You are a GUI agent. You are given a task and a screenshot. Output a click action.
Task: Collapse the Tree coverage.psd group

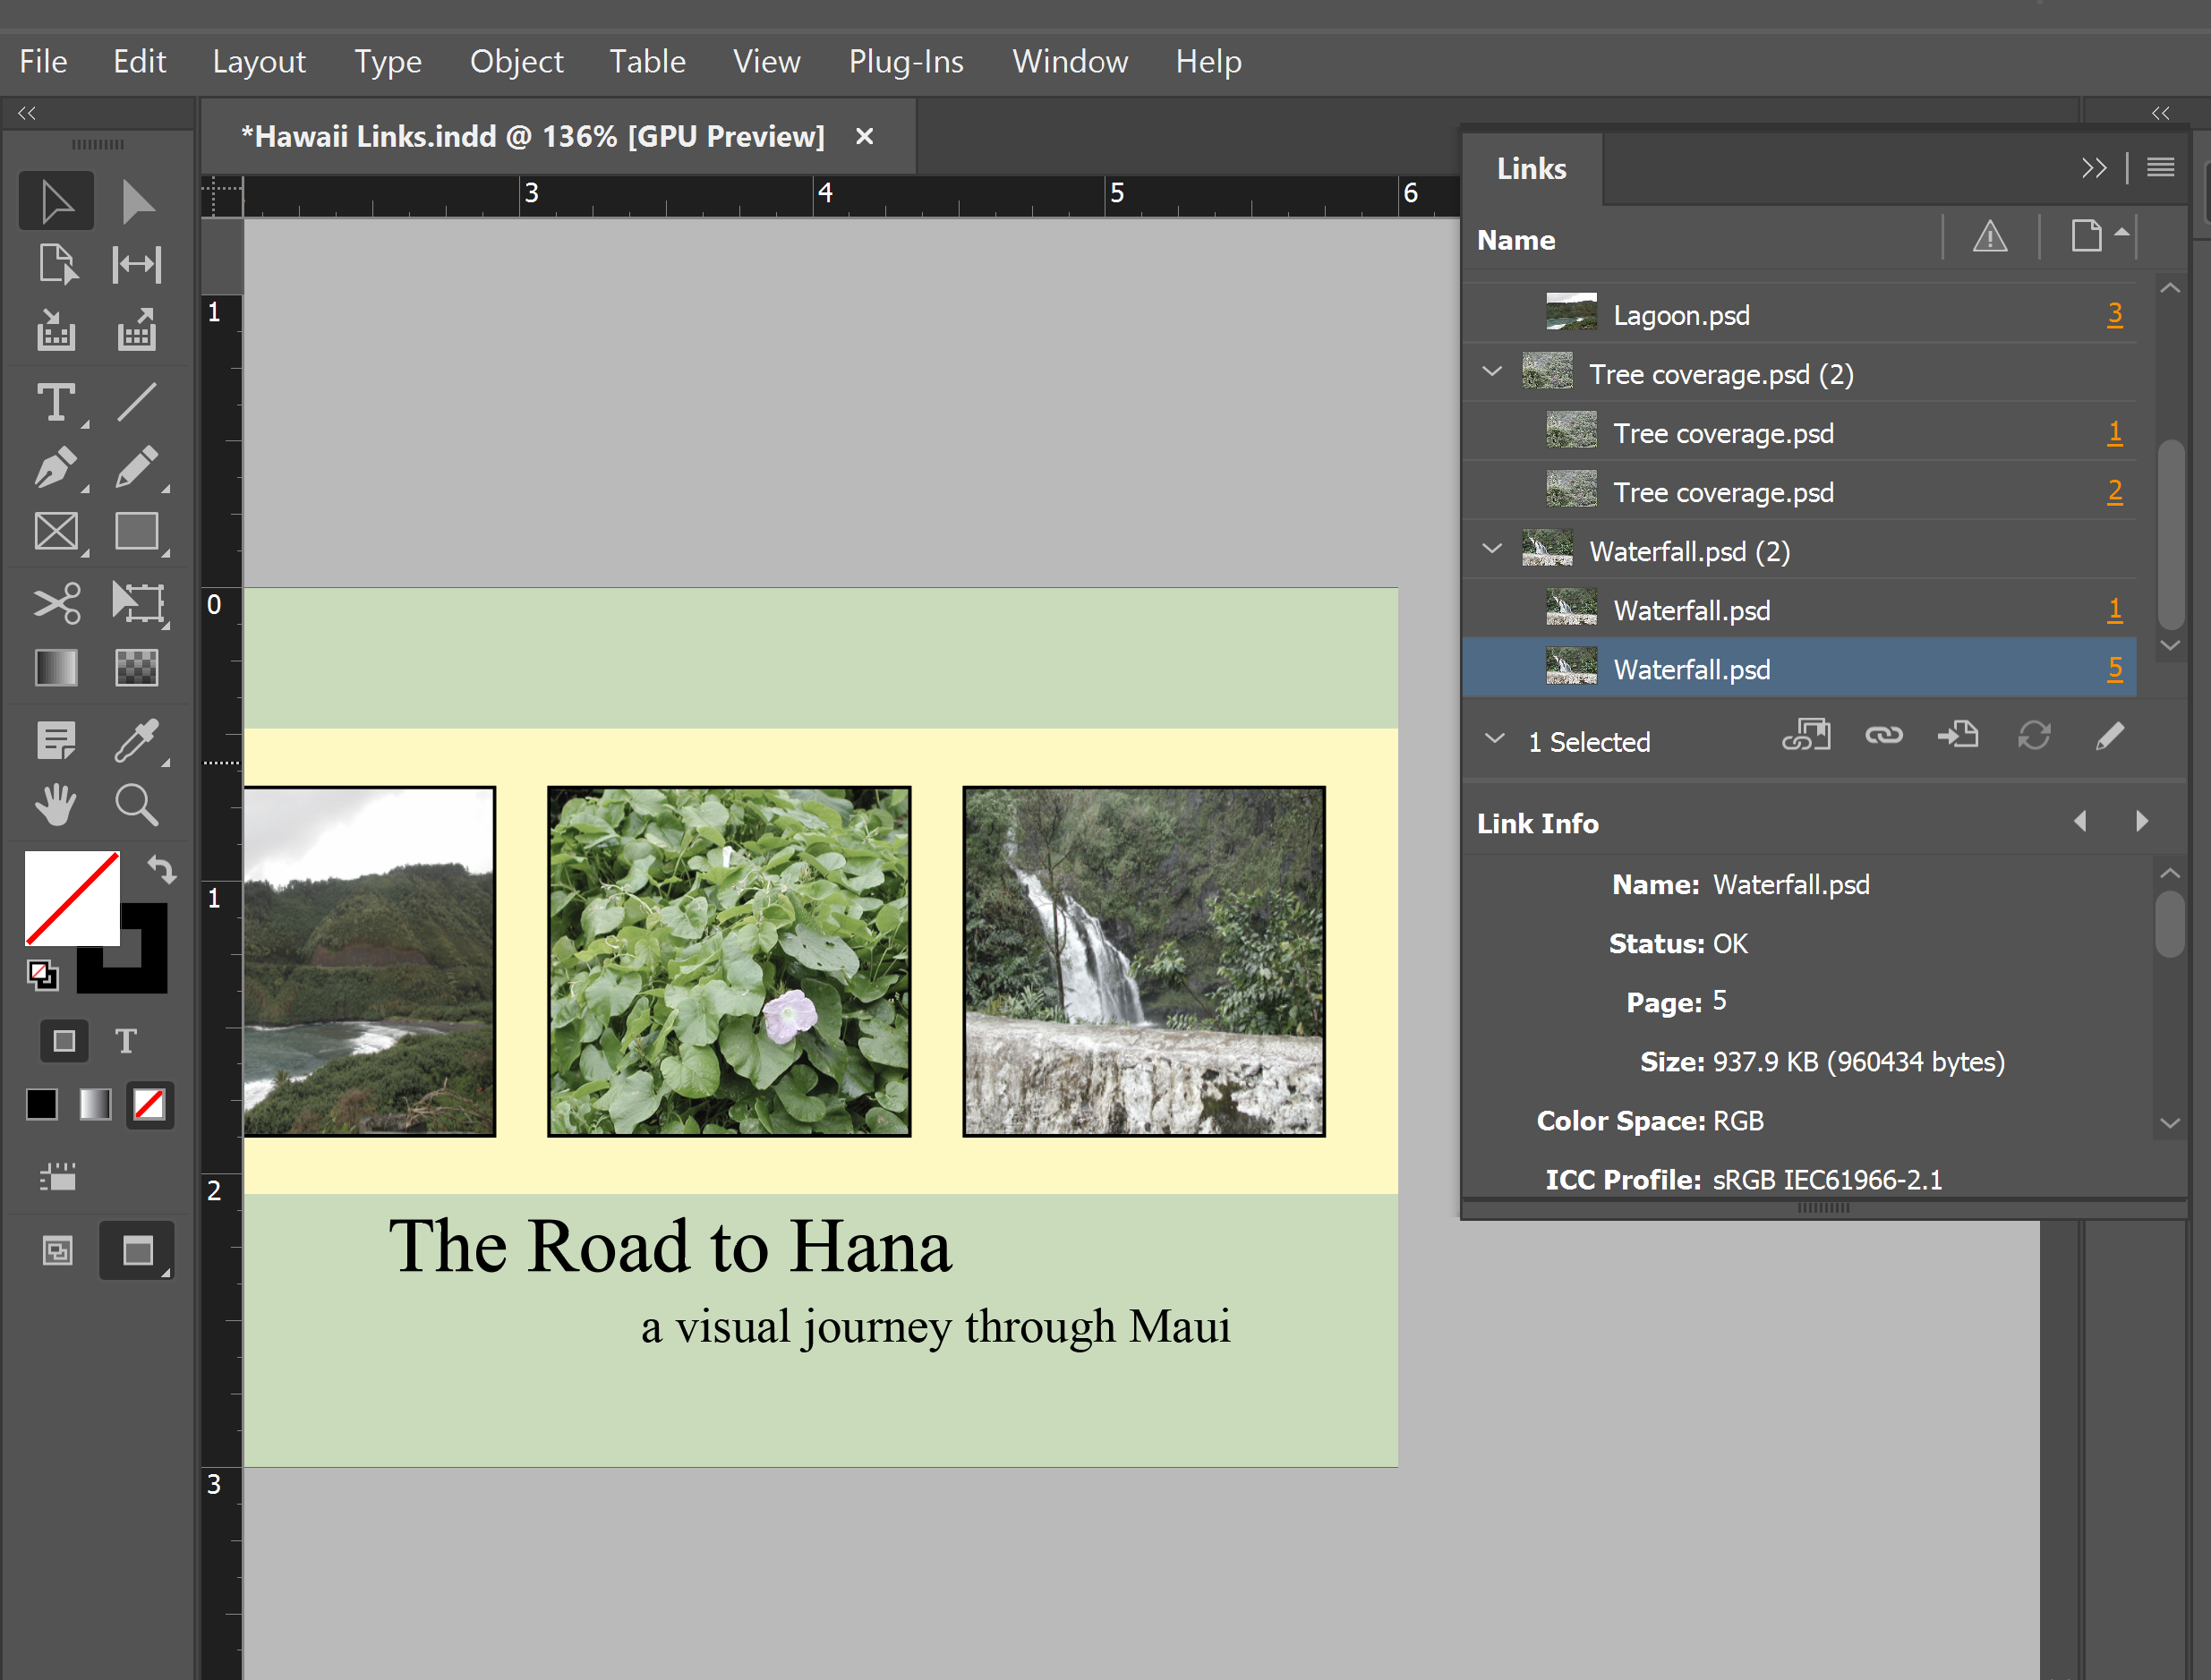[x=1492, y=372]
